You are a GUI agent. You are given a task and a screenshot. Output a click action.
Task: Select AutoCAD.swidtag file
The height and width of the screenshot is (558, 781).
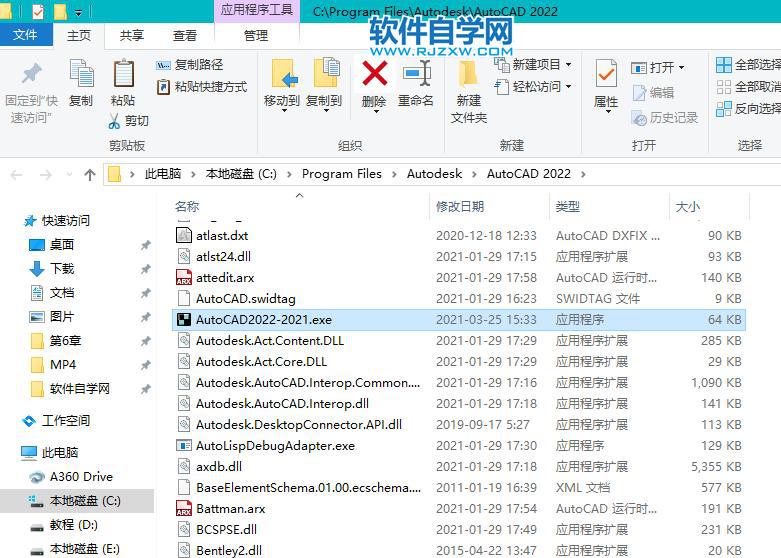pos(246,299)
